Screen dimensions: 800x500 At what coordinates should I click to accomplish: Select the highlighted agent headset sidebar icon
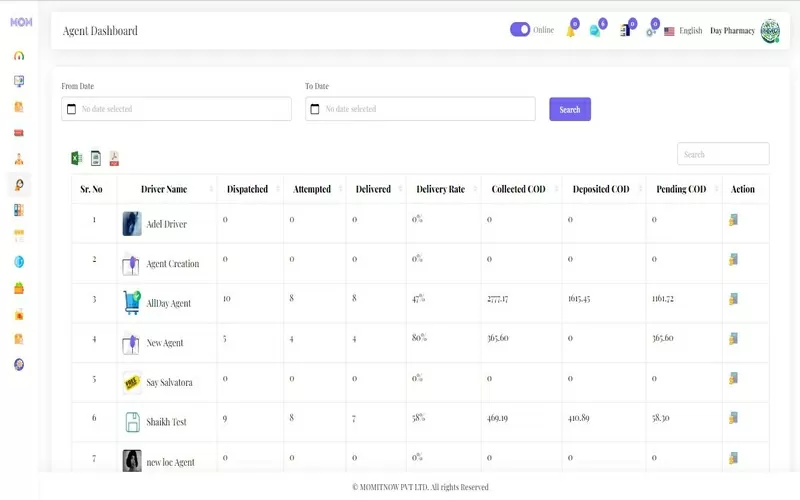[19, 185]
